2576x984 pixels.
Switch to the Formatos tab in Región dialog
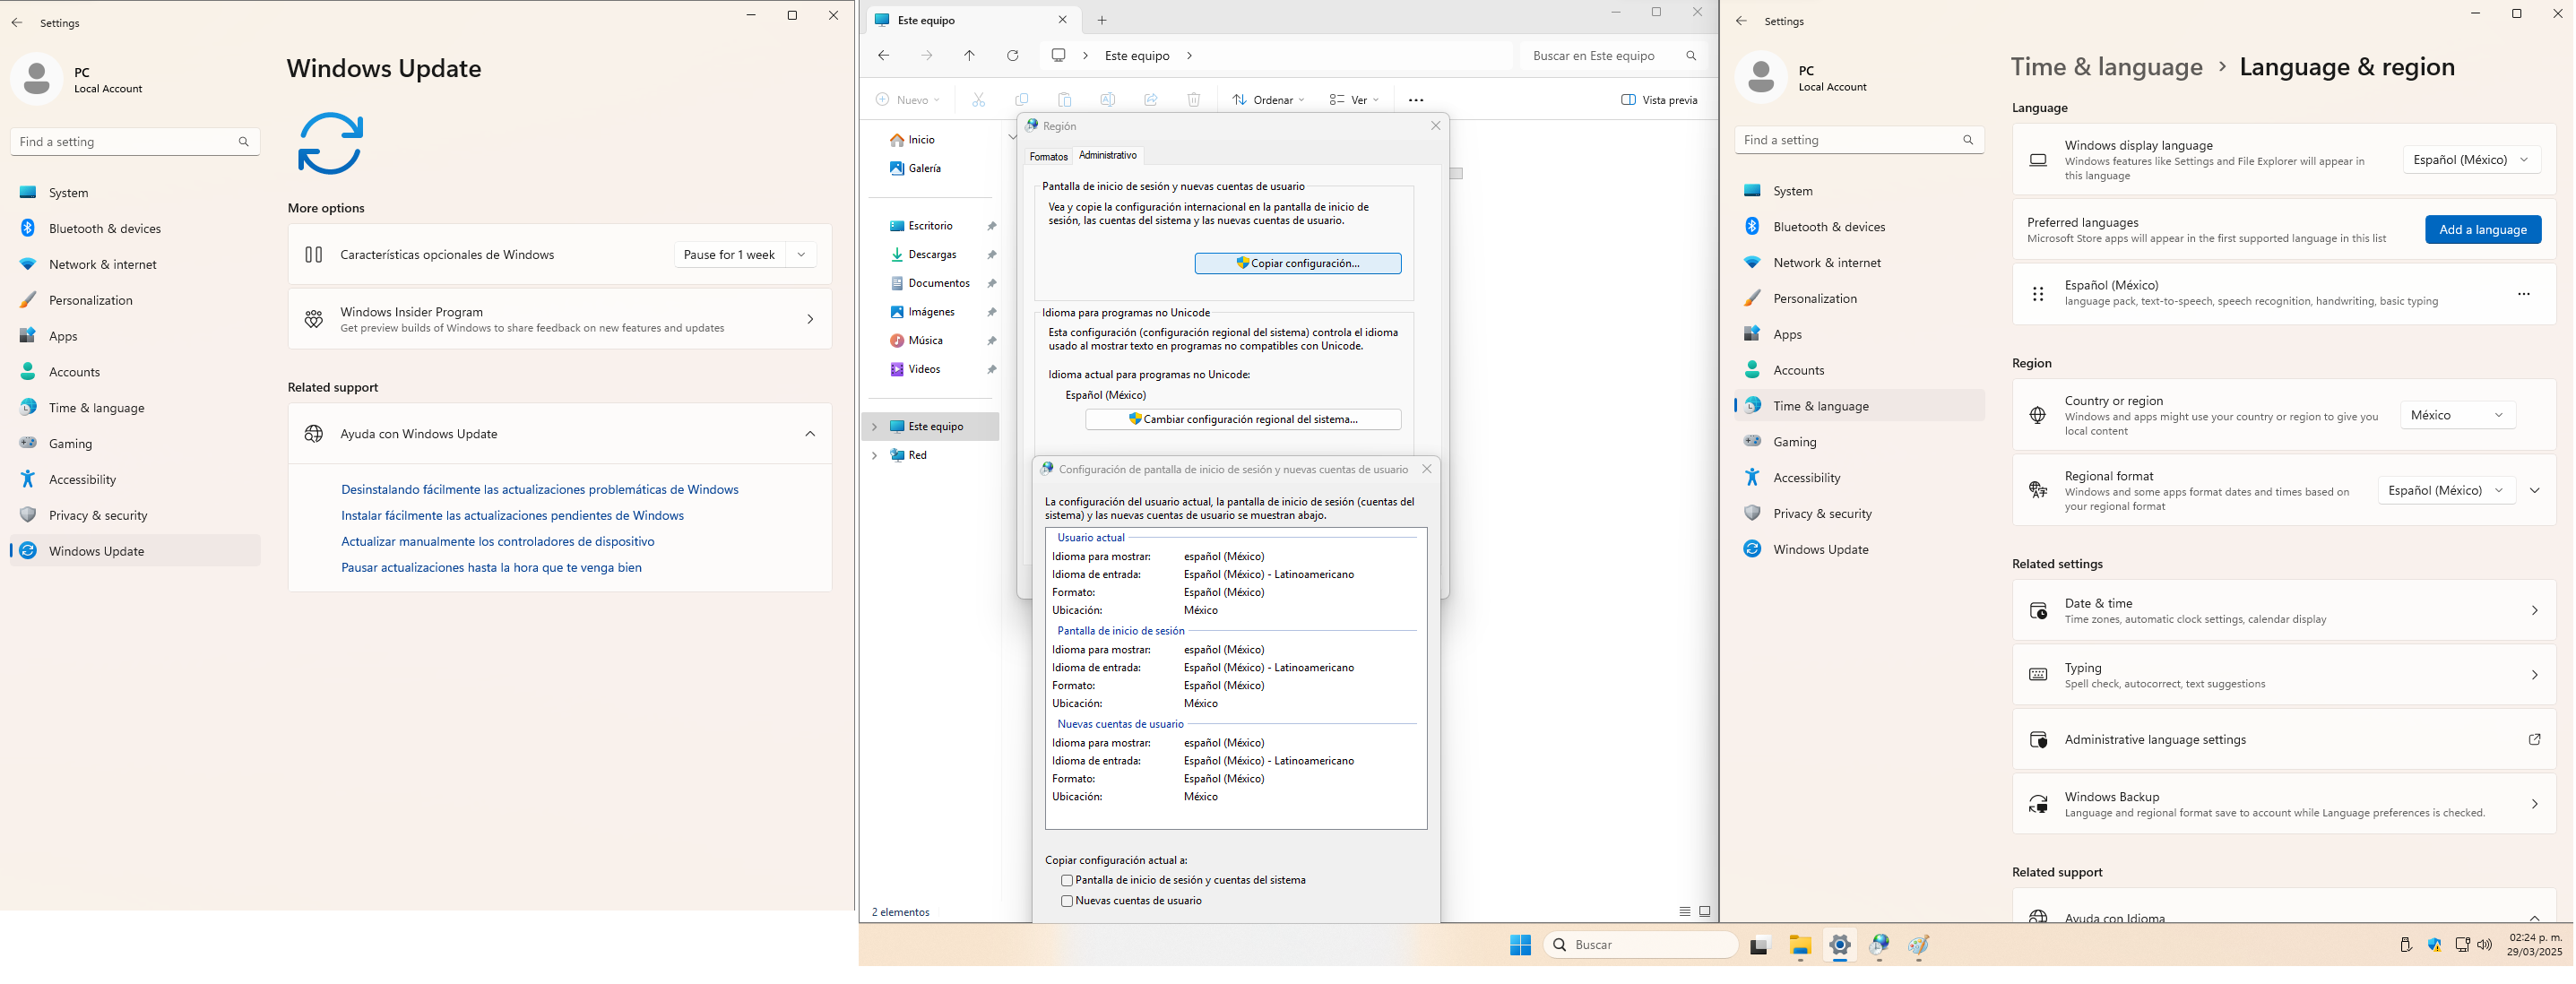click(x=1048, y=157)
